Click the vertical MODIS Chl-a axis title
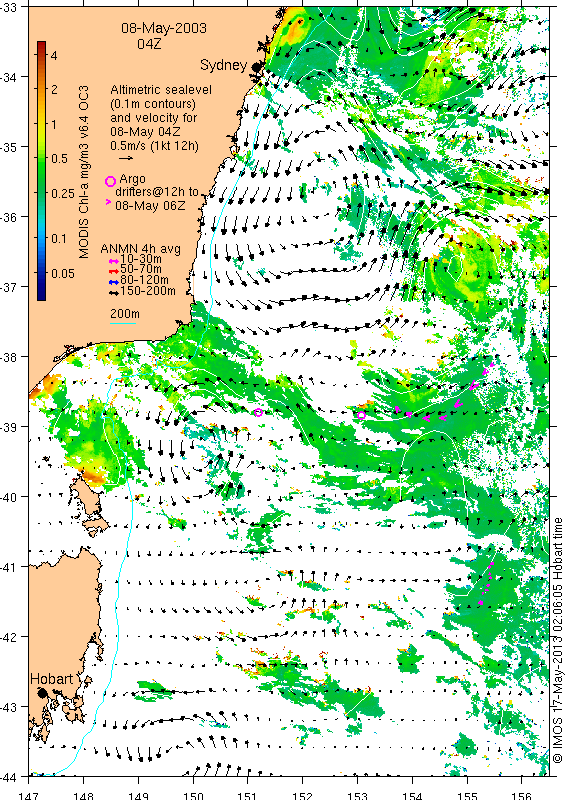This screenshot has height=800, width=570. (84, 172)
